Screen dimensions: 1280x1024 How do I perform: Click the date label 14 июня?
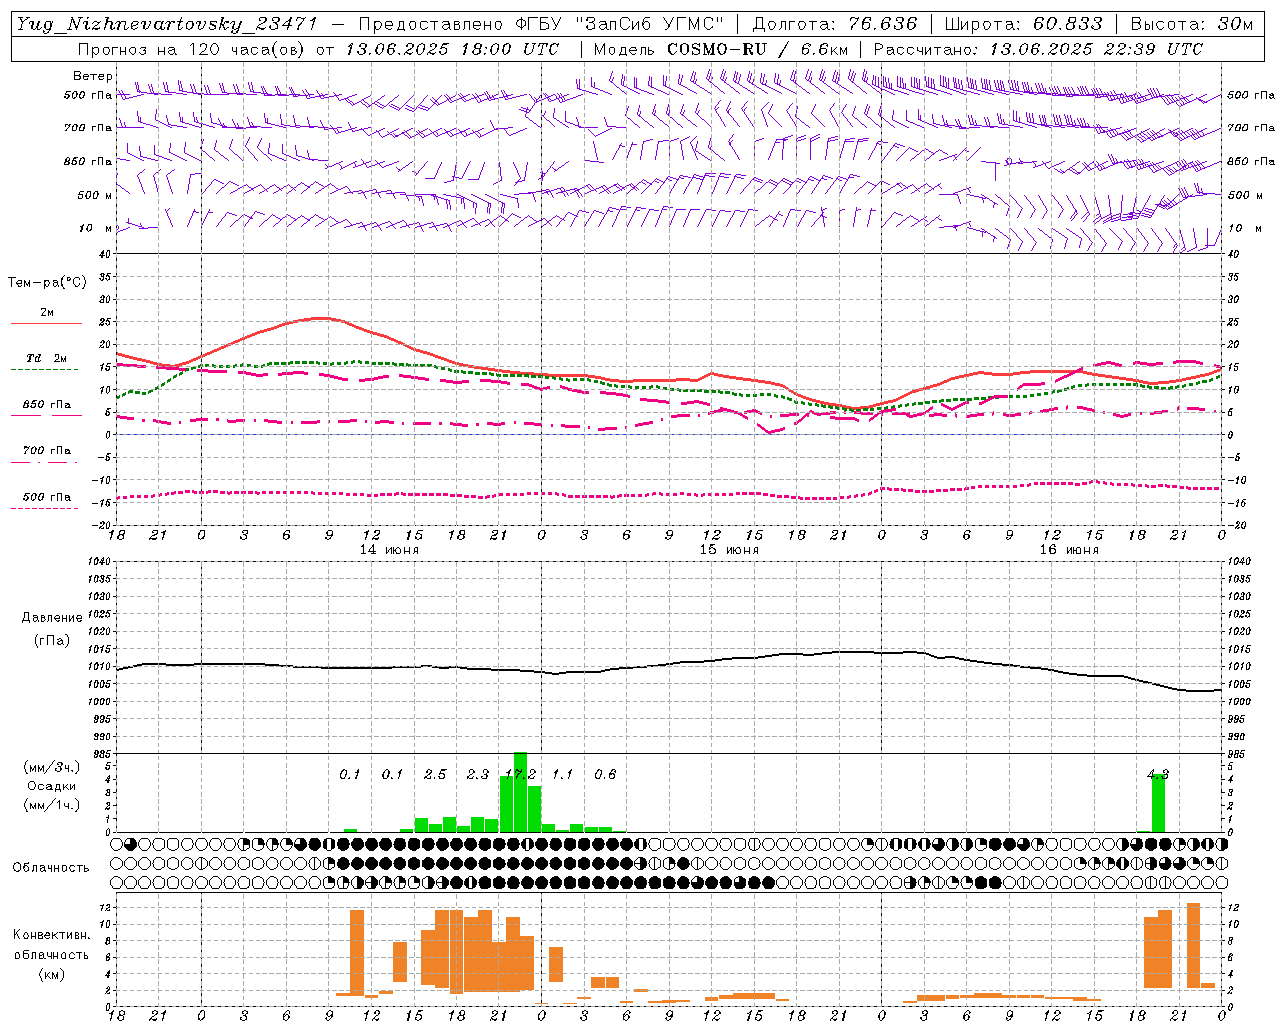click(x=389, y=549)
